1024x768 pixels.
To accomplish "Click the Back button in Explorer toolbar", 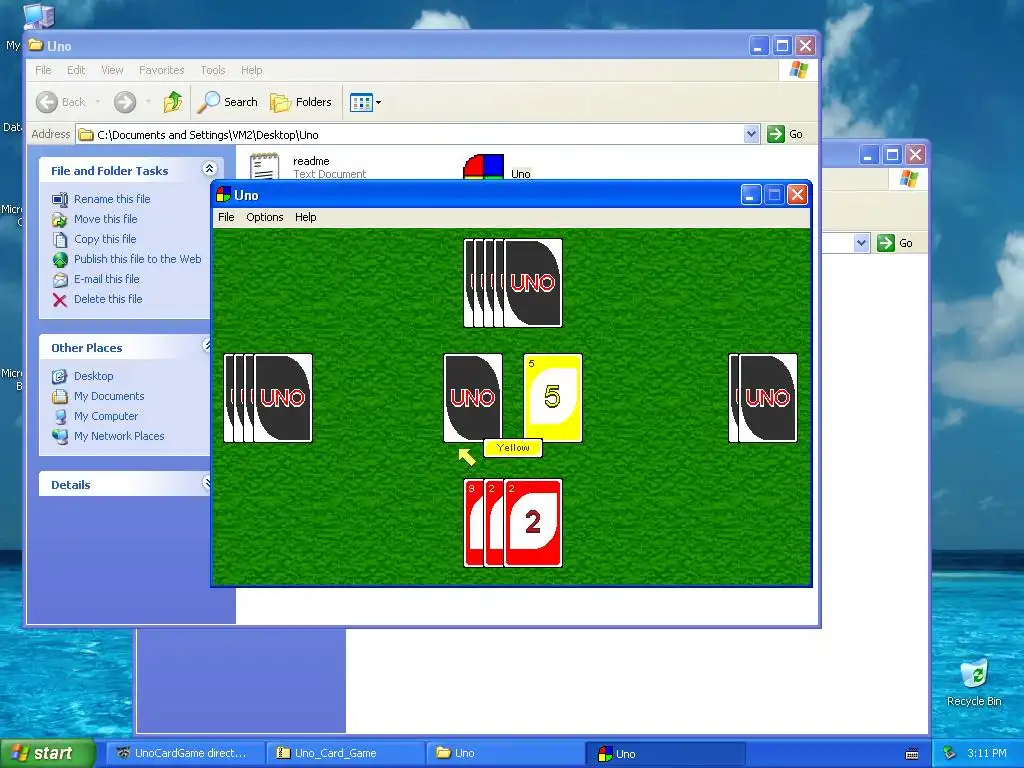I will coord(61,102).
